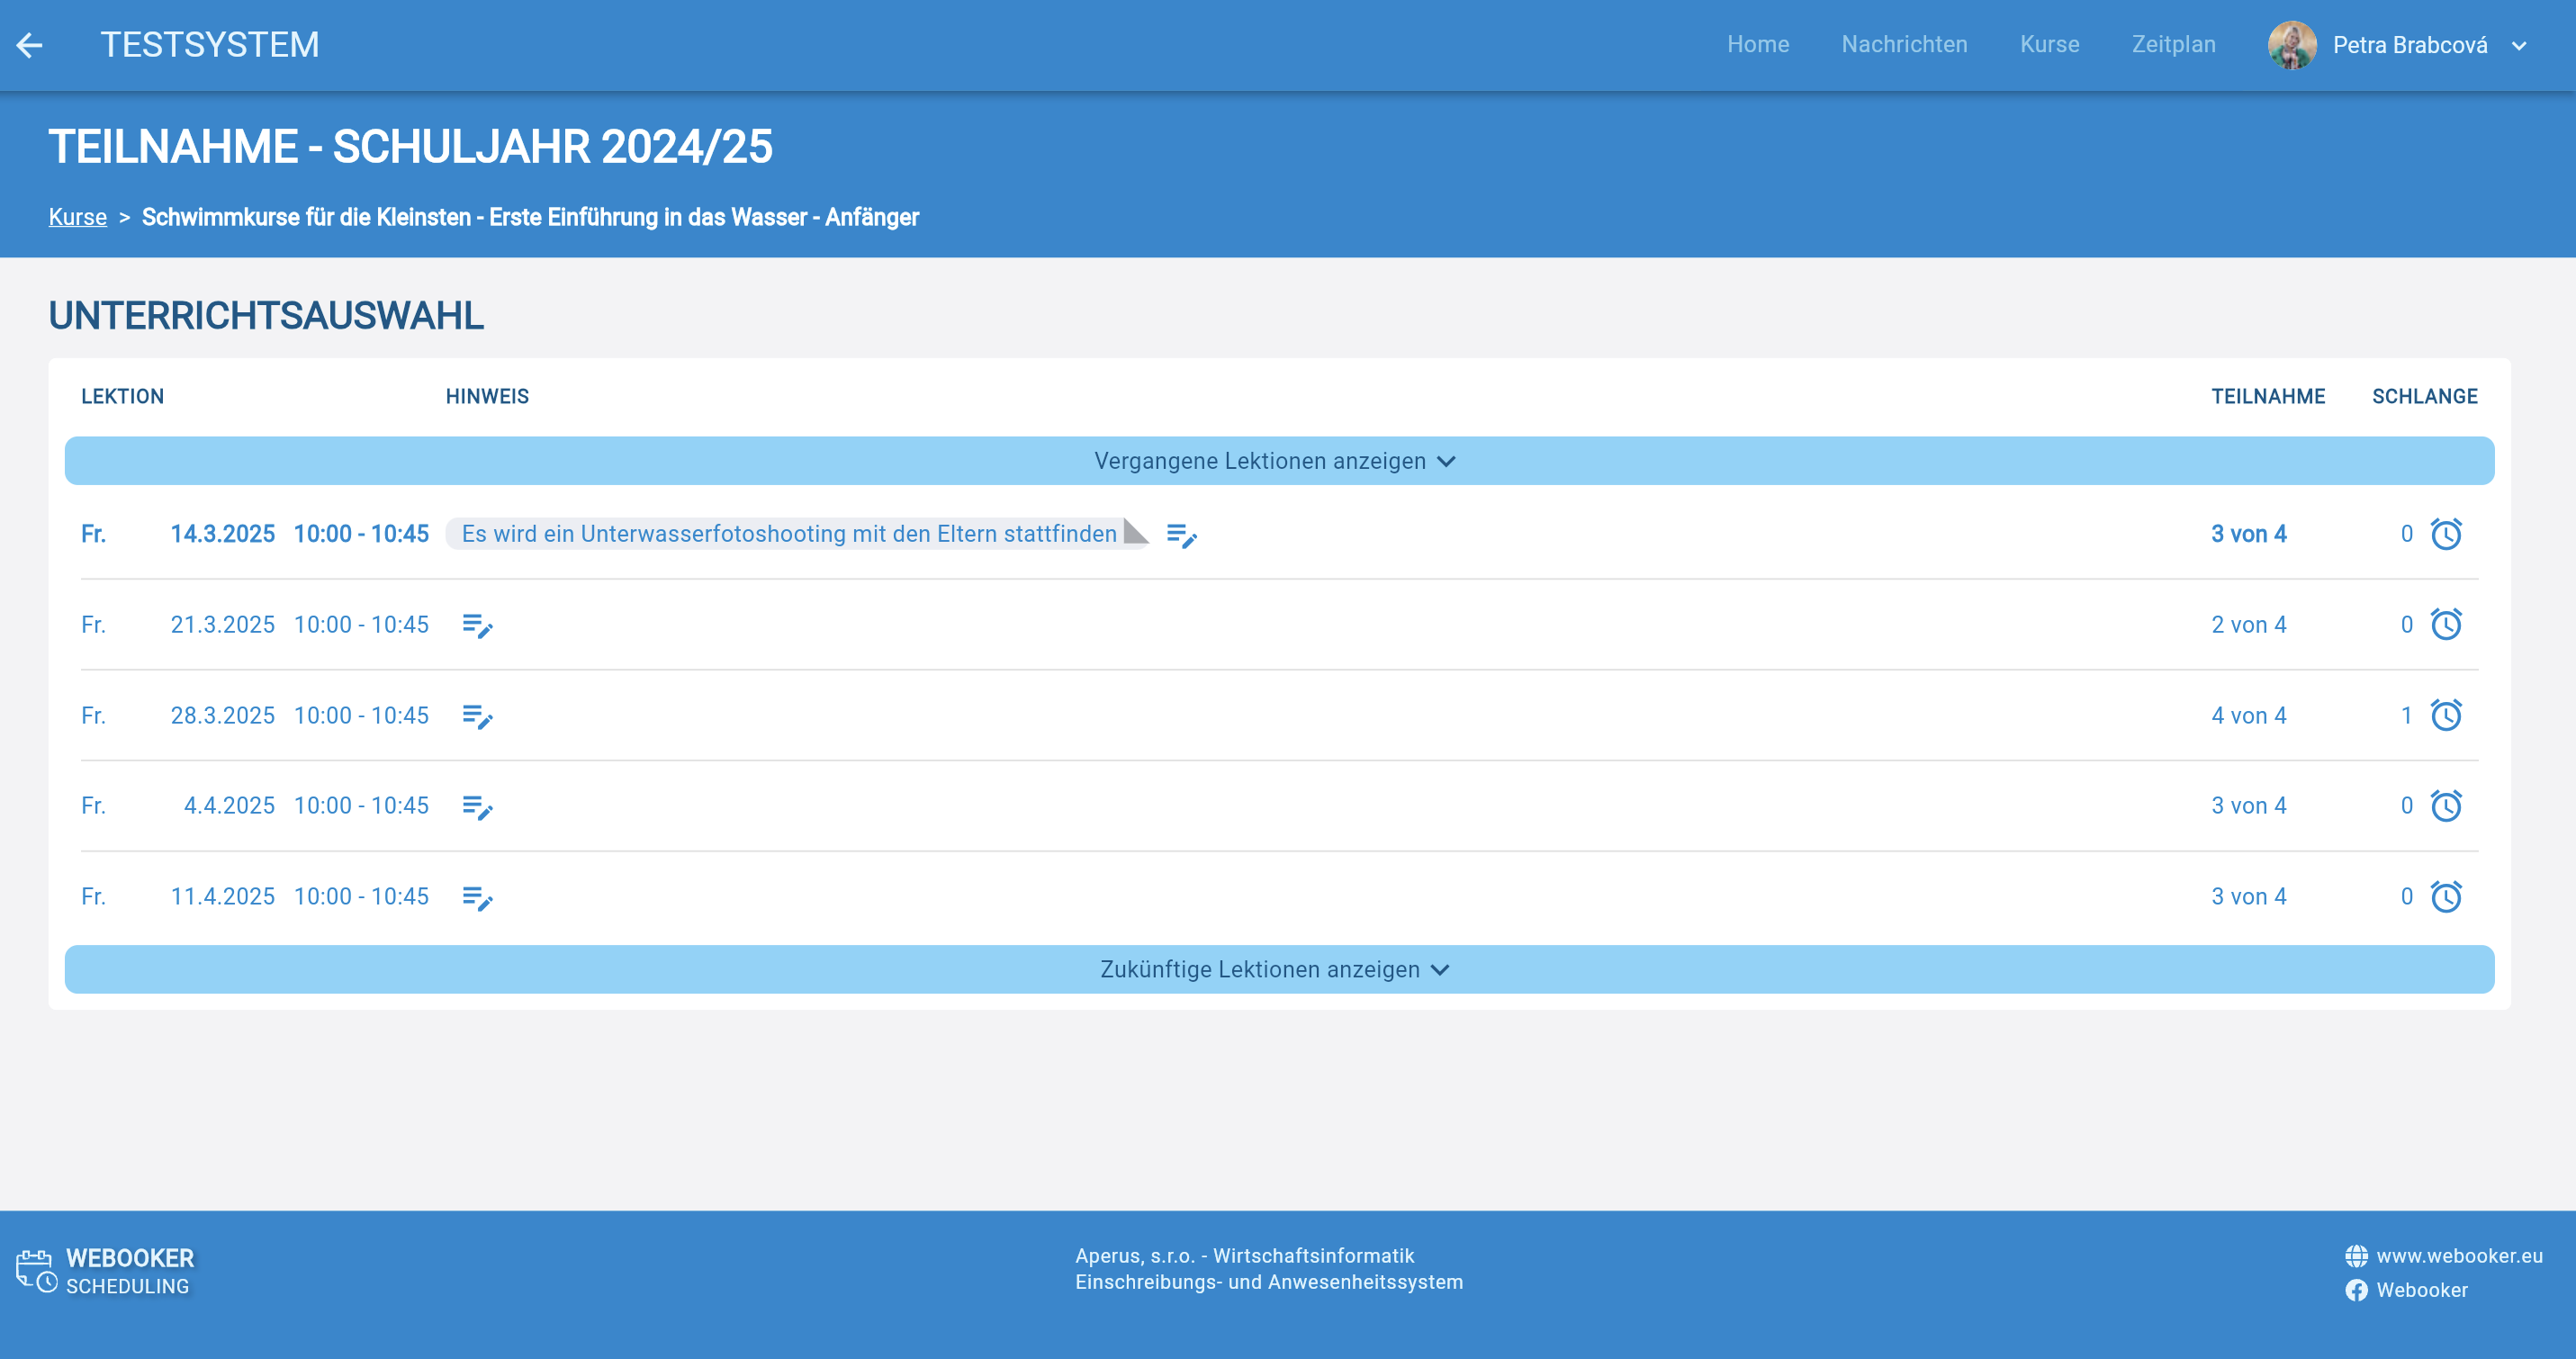Click the queue clock for 21.3.2025
Viewport: 2576px width, 1359px height.
tap(2445, 624)
